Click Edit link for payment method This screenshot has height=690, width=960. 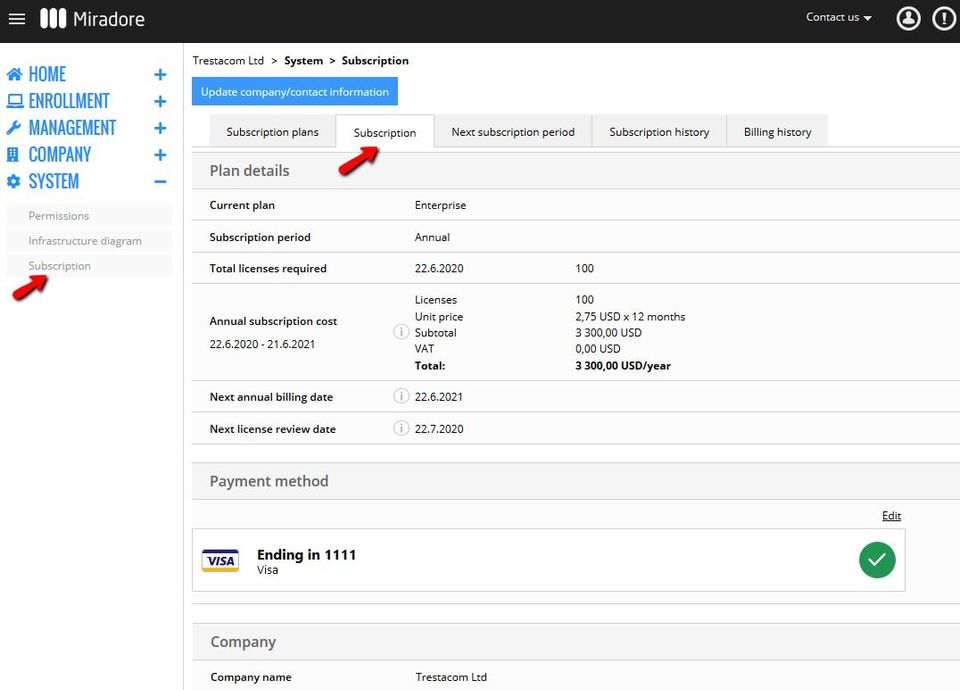coord(891,516)
